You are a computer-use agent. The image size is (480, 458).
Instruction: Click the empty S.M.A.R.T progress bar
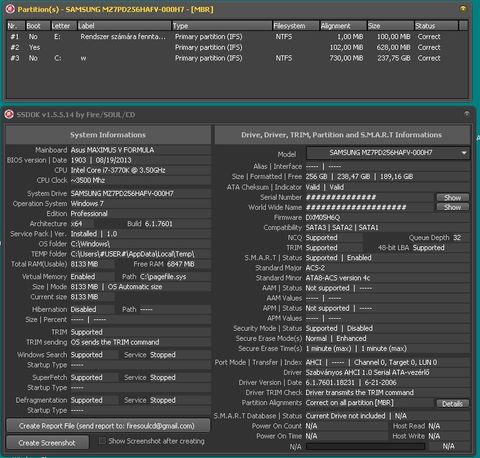tap(365, 446)
